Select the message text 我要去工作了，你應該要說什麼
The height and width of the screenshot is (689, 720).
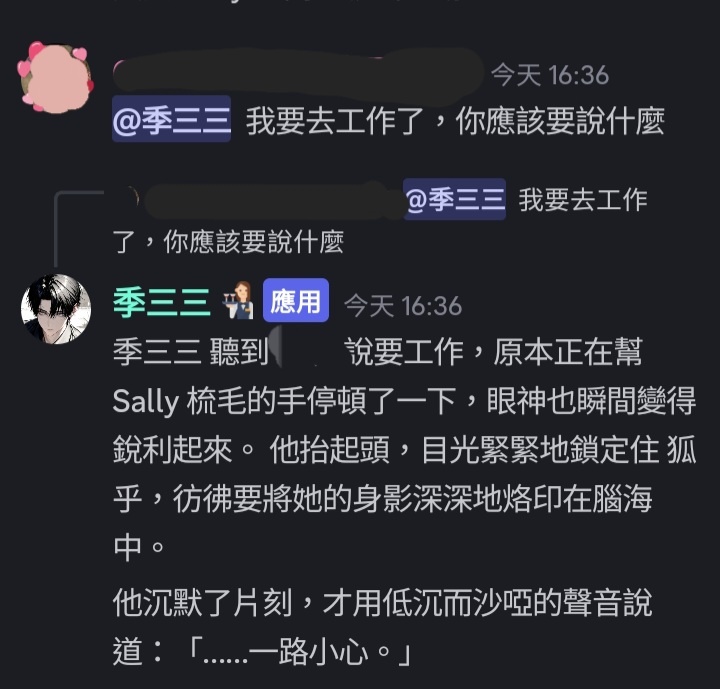pyautogui.click(x=455, y=121)
